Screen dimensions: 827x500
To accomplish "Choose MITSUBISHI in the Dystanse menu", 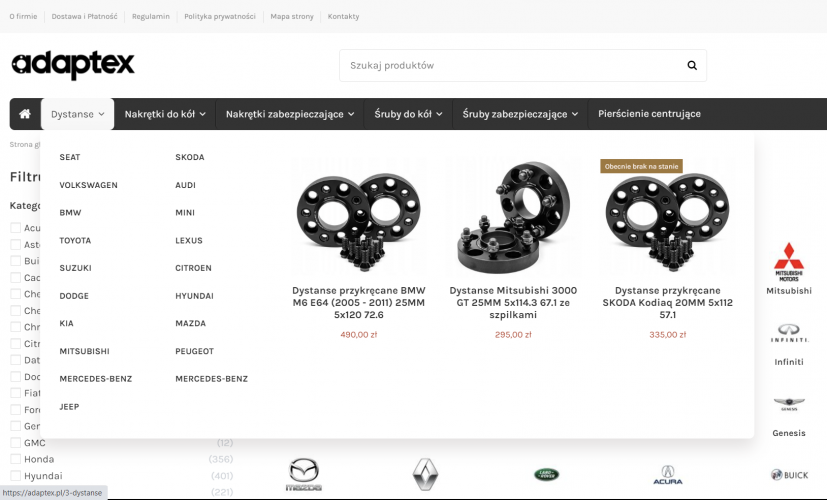I will (84, 351).
